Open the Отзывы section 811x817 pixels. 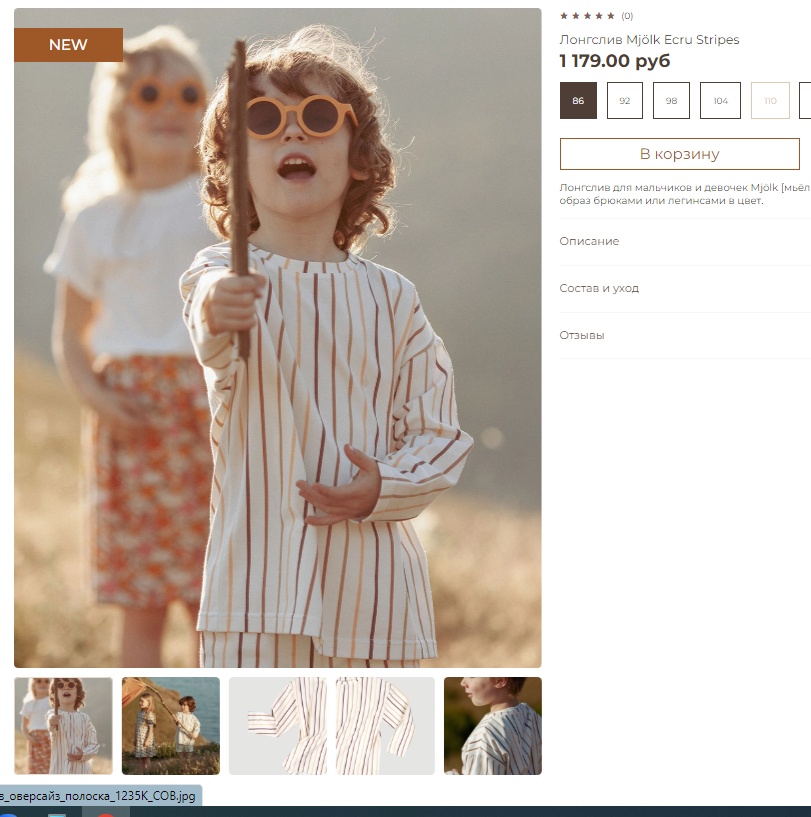(x=582, y=335)
